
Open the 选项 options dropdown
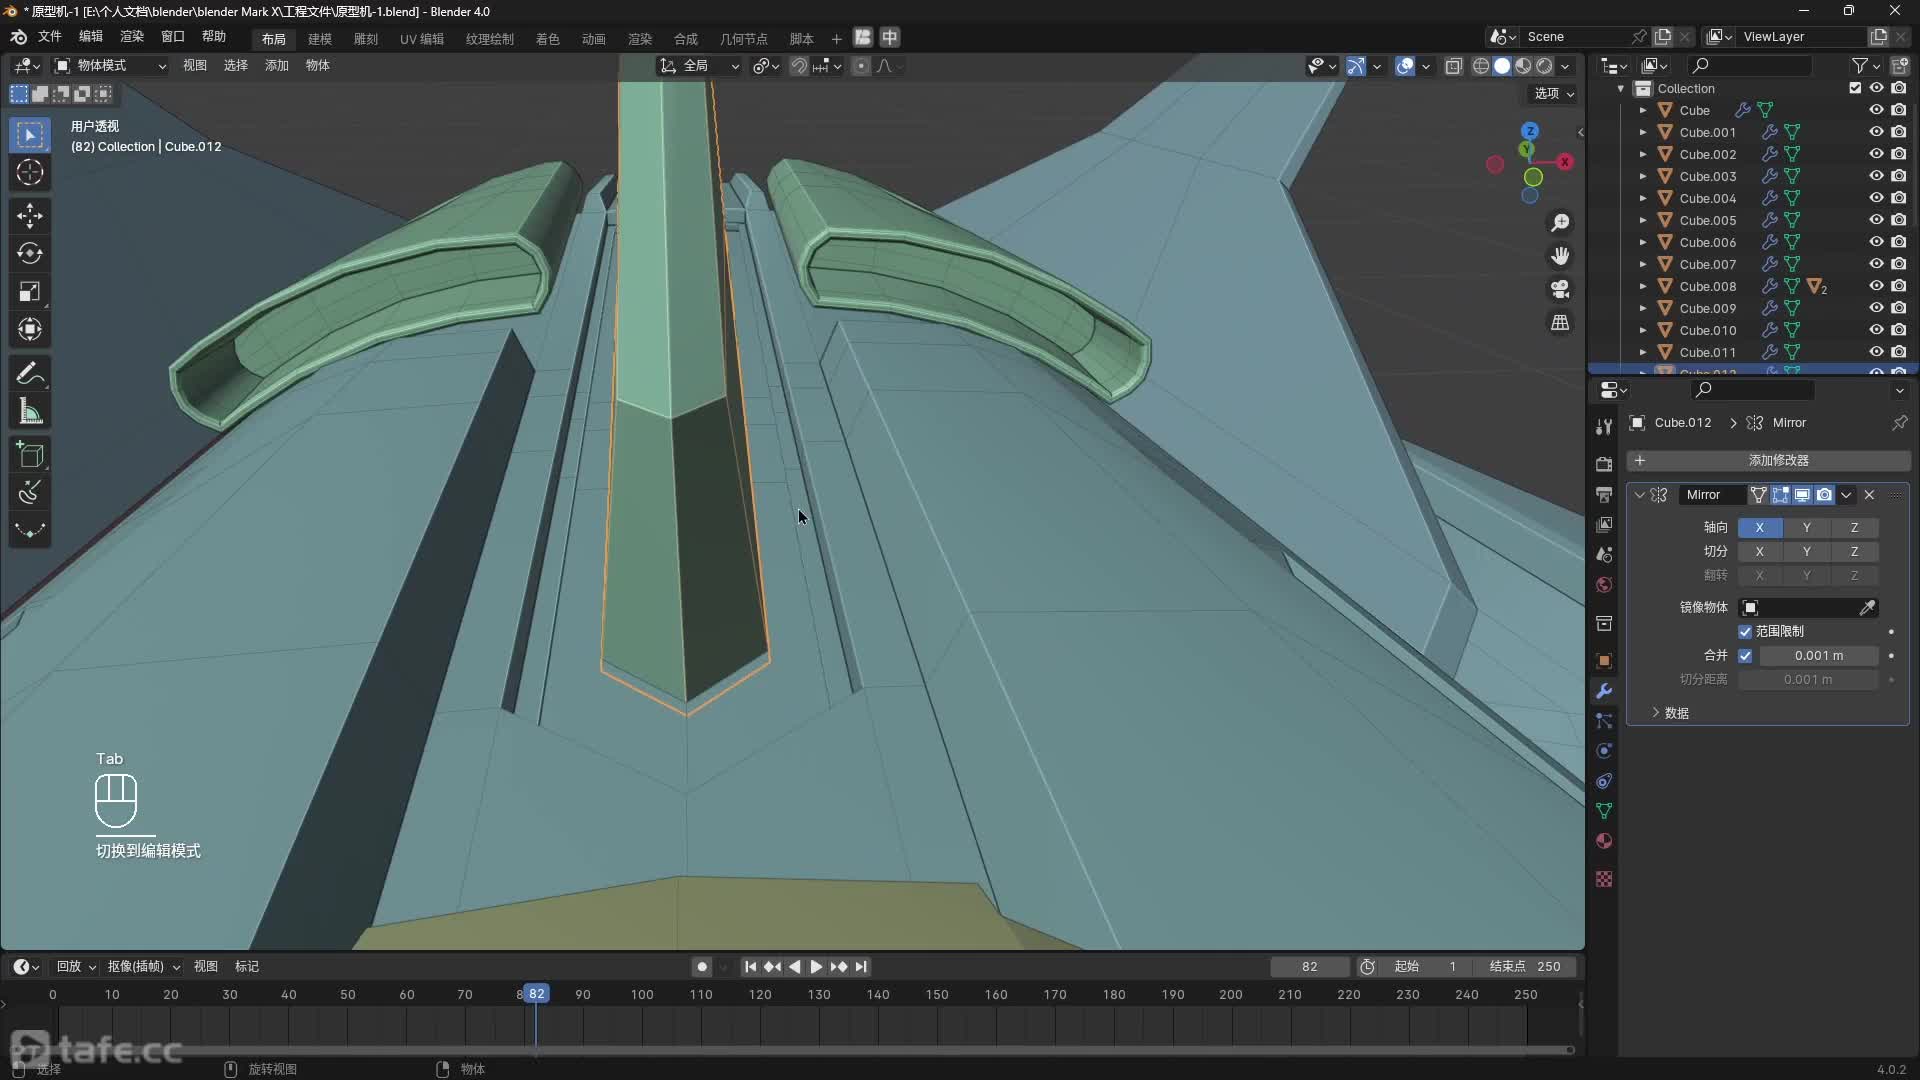pyautogui.click(x=1554, y=93)
